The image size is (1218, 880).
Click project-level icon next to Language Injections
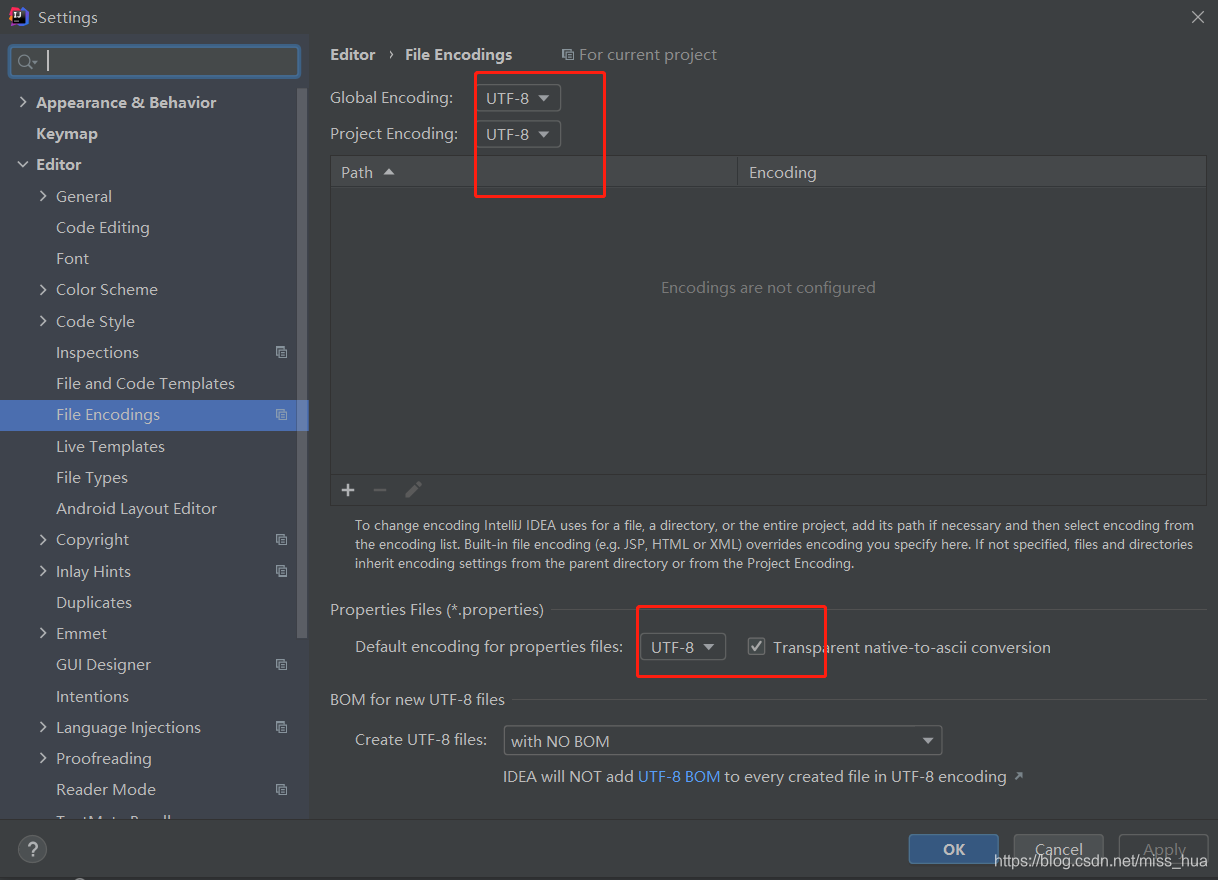pos(281,727)
